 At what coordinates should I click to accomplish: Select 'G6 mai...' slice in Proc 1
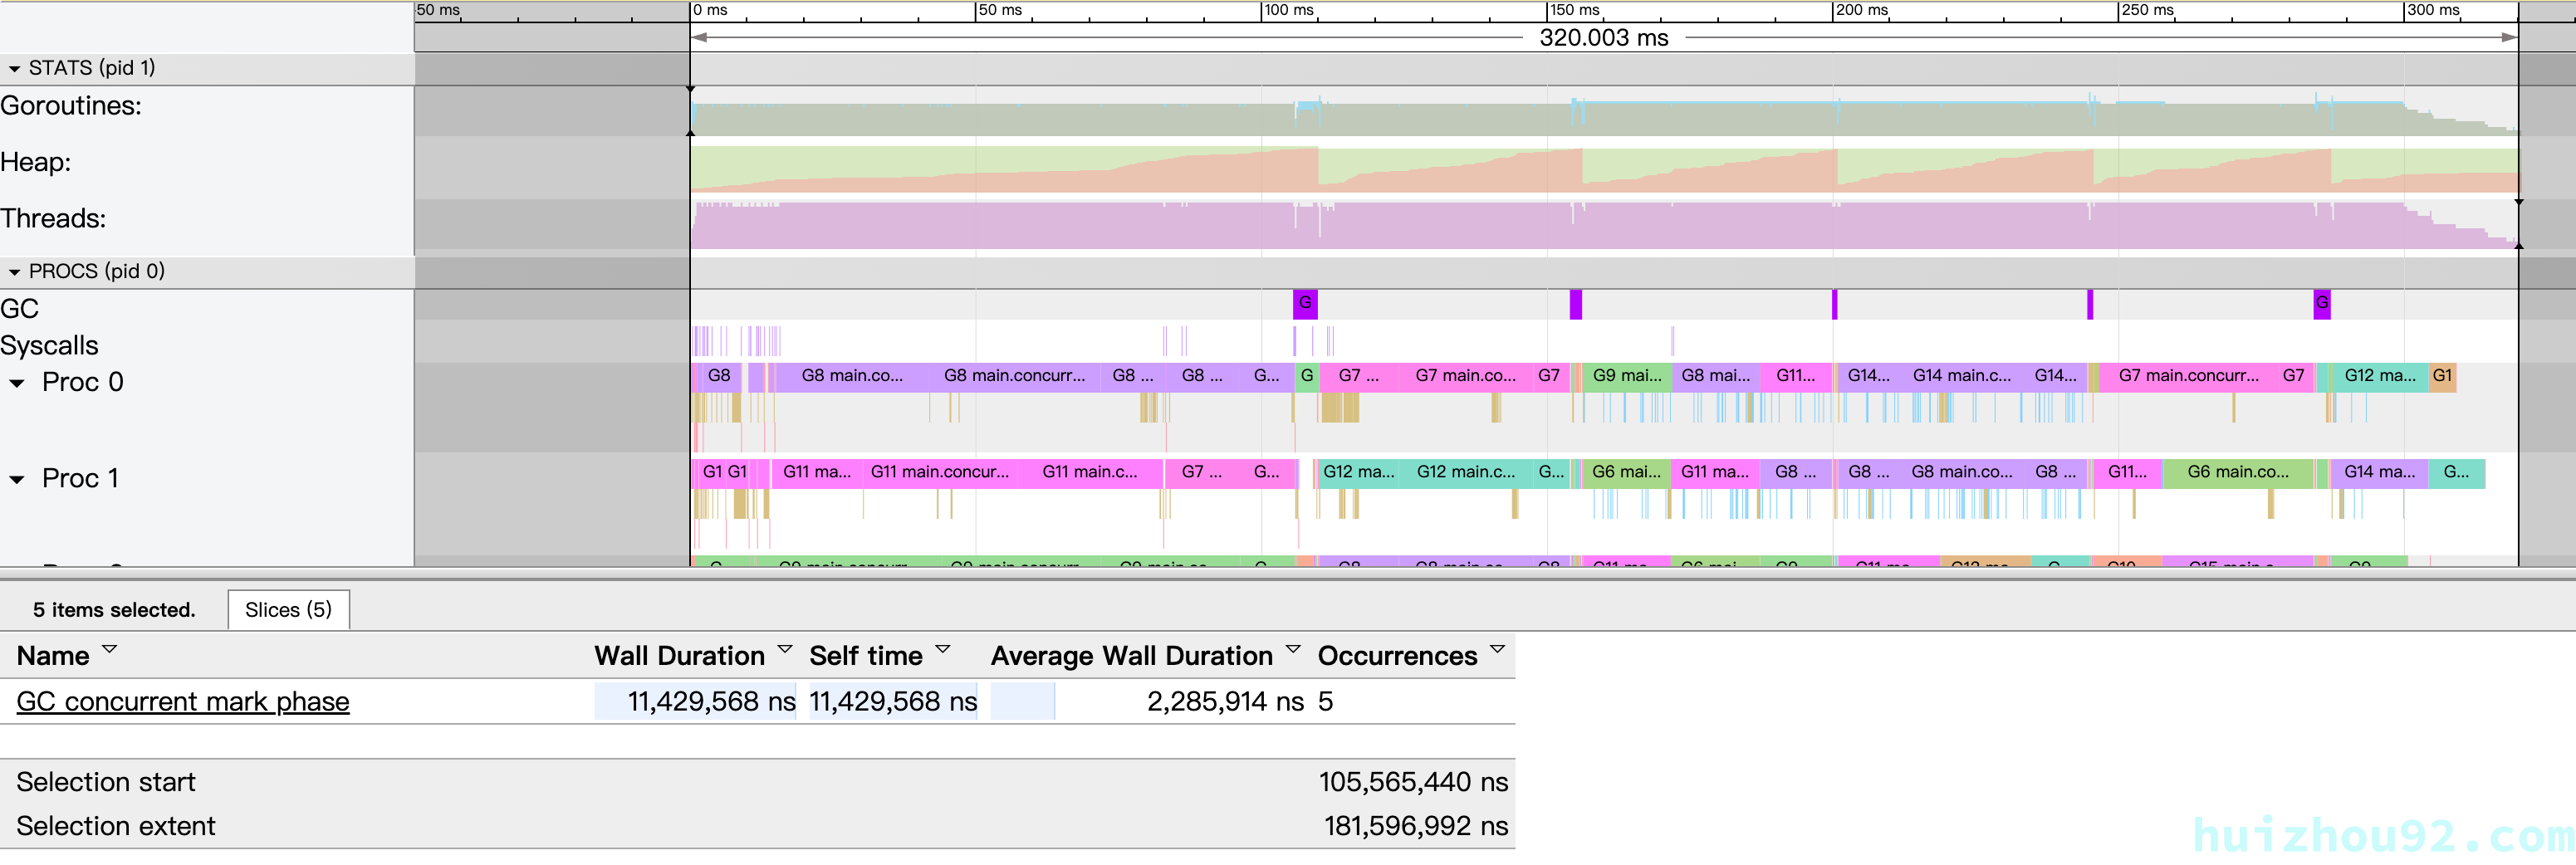point(1626,473)
